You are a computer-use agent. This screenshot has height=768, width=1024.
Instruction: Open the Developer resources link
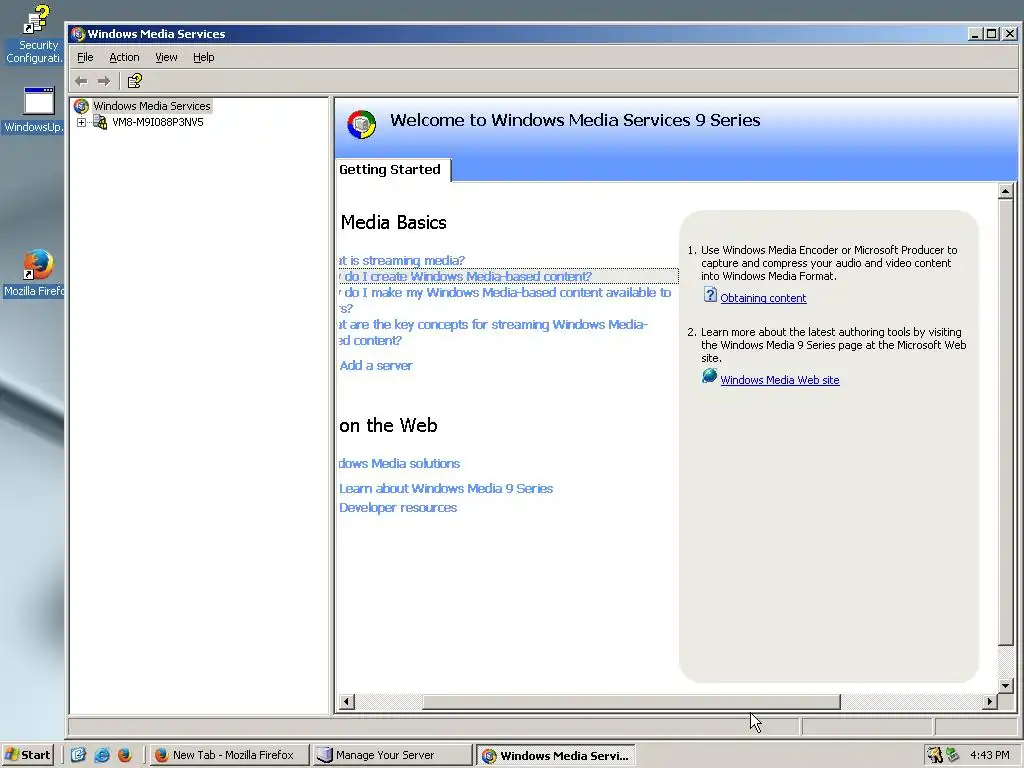398,508
